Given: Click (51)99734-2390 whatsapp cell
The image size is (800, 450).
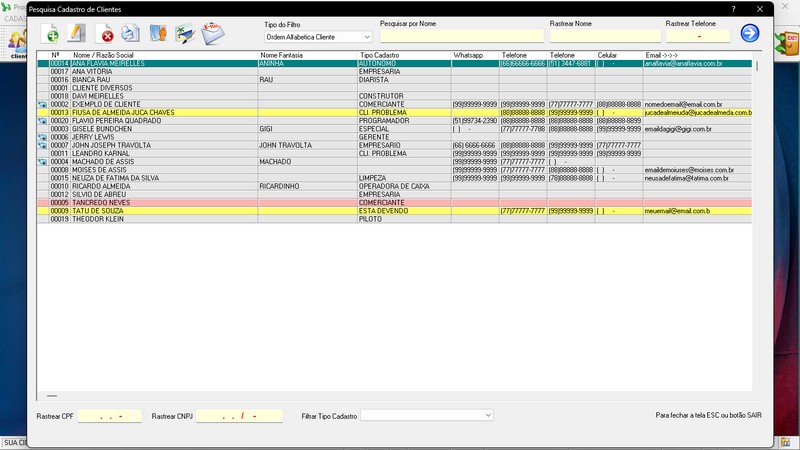Looking at the screenshot, I should [x=474, y=121].
